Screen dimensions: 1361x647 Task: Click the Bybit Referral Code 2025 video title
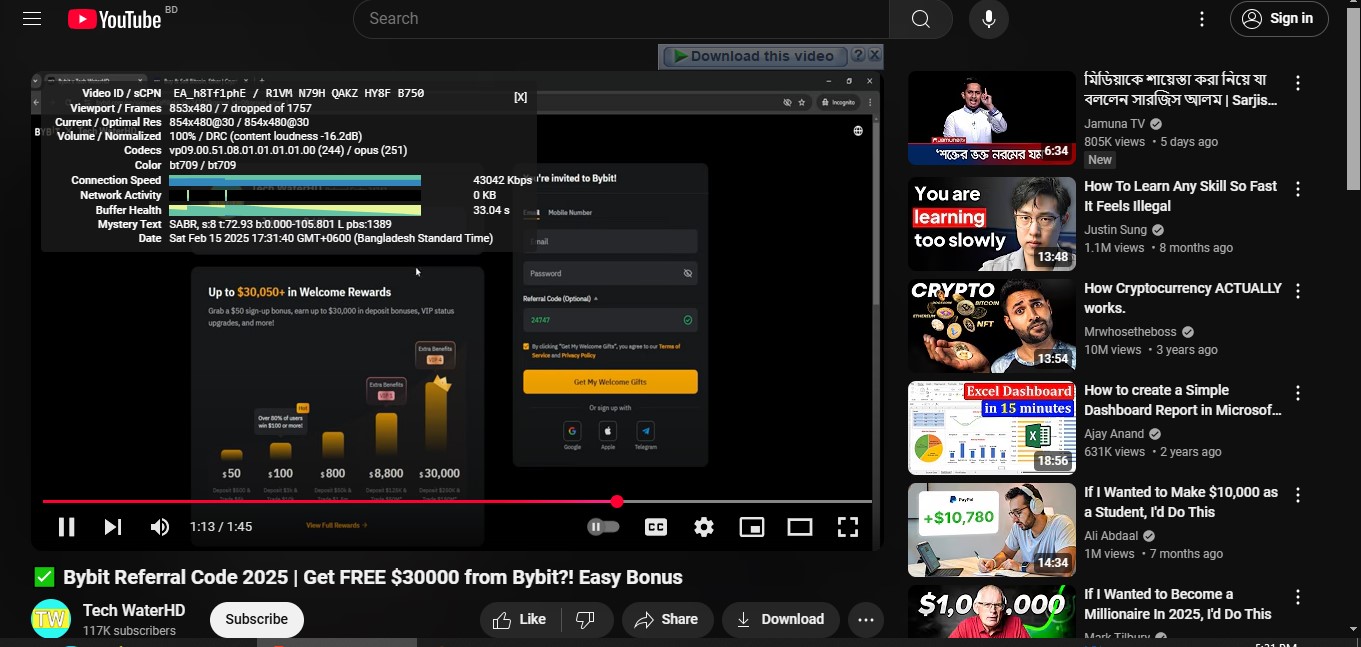372,577
